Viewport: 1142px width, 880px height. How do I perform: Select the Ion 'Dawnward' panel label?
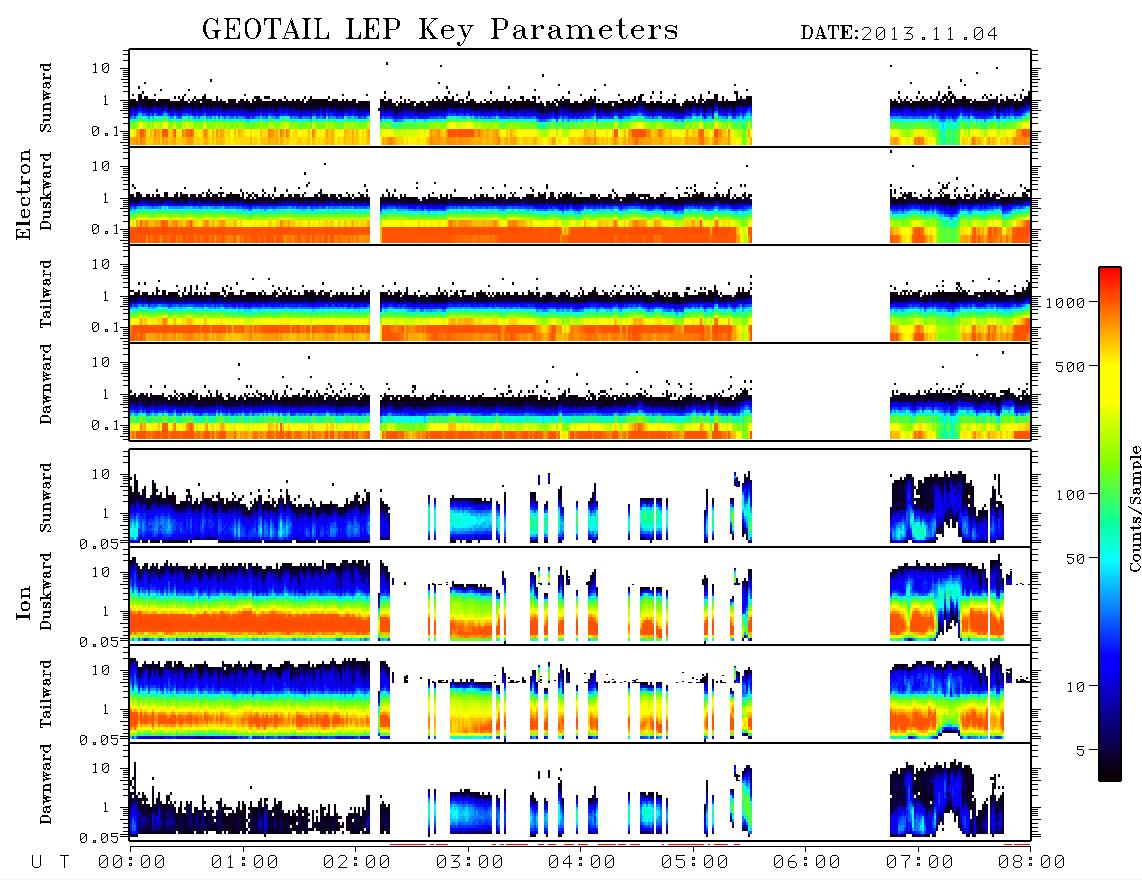[46, 784]
